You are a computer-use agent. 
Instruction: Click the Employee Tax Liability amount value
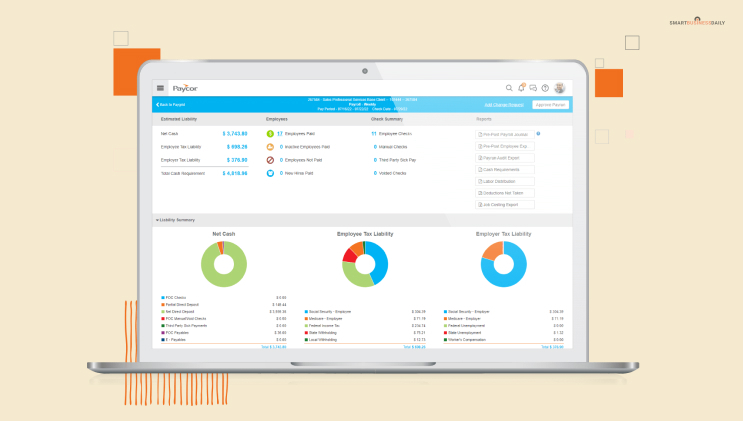(x=237, y=147)
